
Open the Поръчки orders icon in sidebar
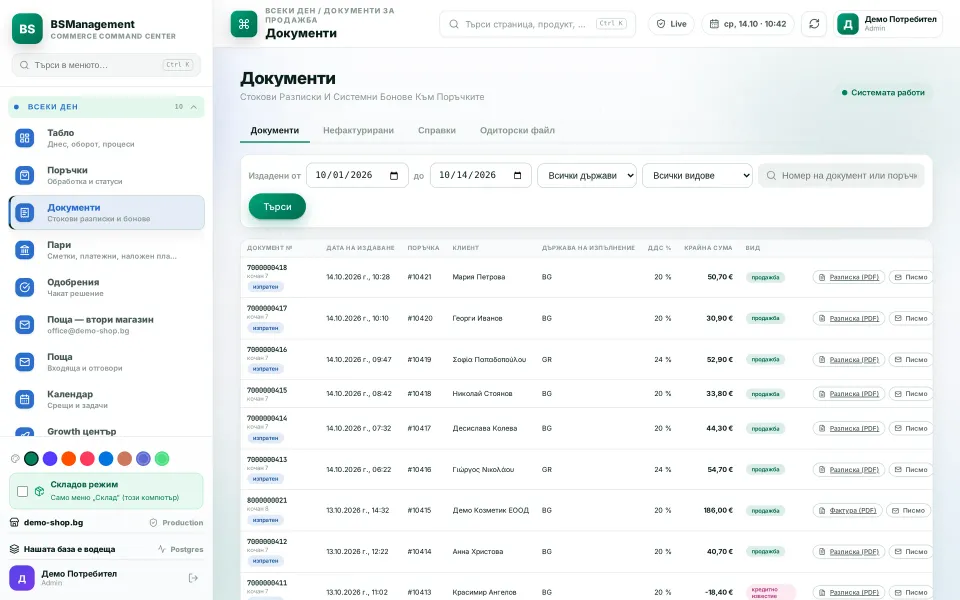tap(24, 175)
